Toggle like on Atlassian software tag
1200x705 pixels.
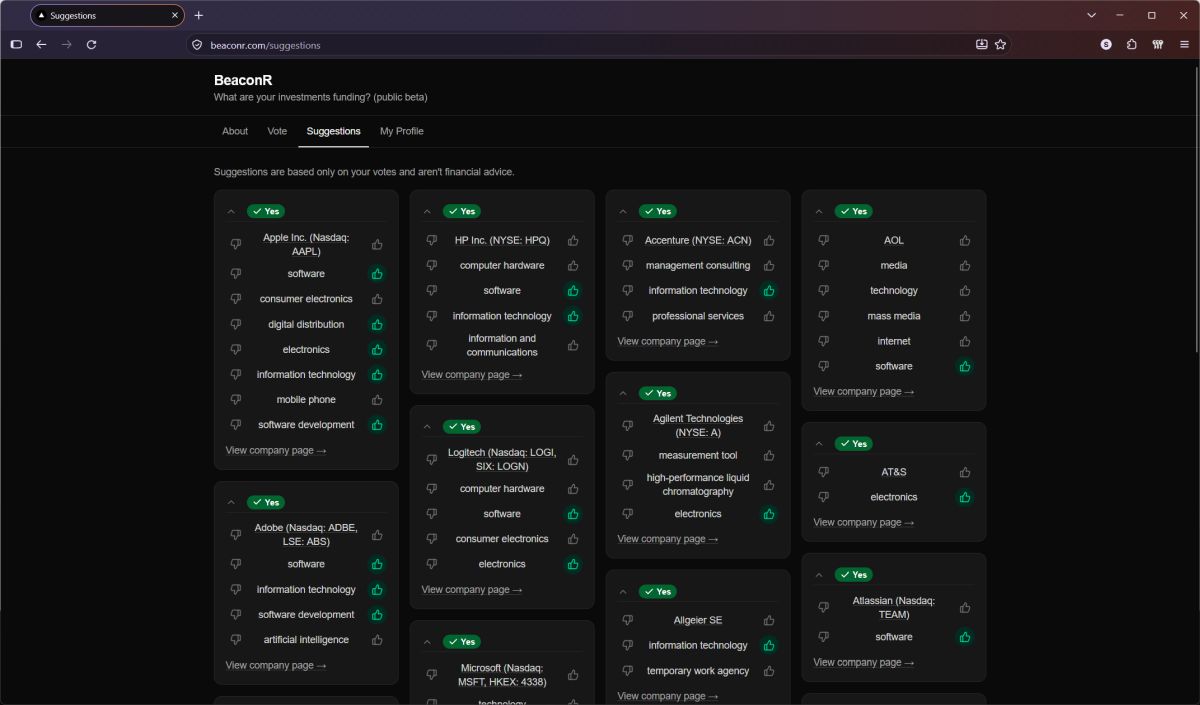tap(965, 637)
